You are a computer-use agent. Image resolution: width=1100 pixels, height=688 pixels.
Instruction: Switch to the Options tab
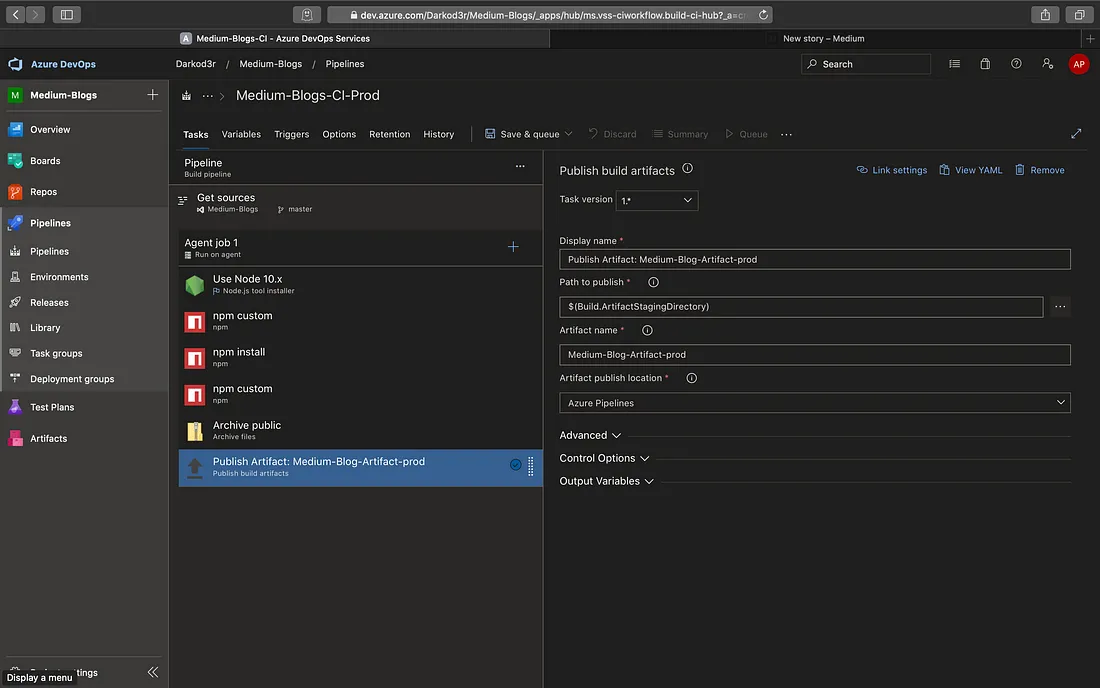(339, 134)
